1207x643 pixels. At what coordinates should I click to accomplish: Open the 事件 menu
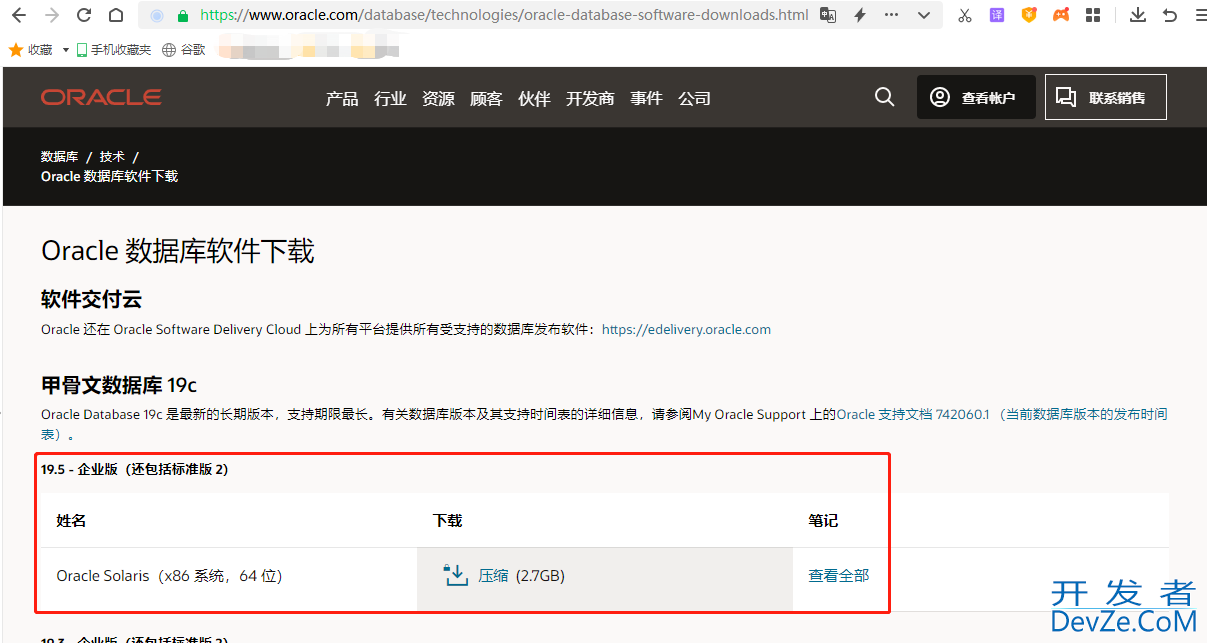646,98
